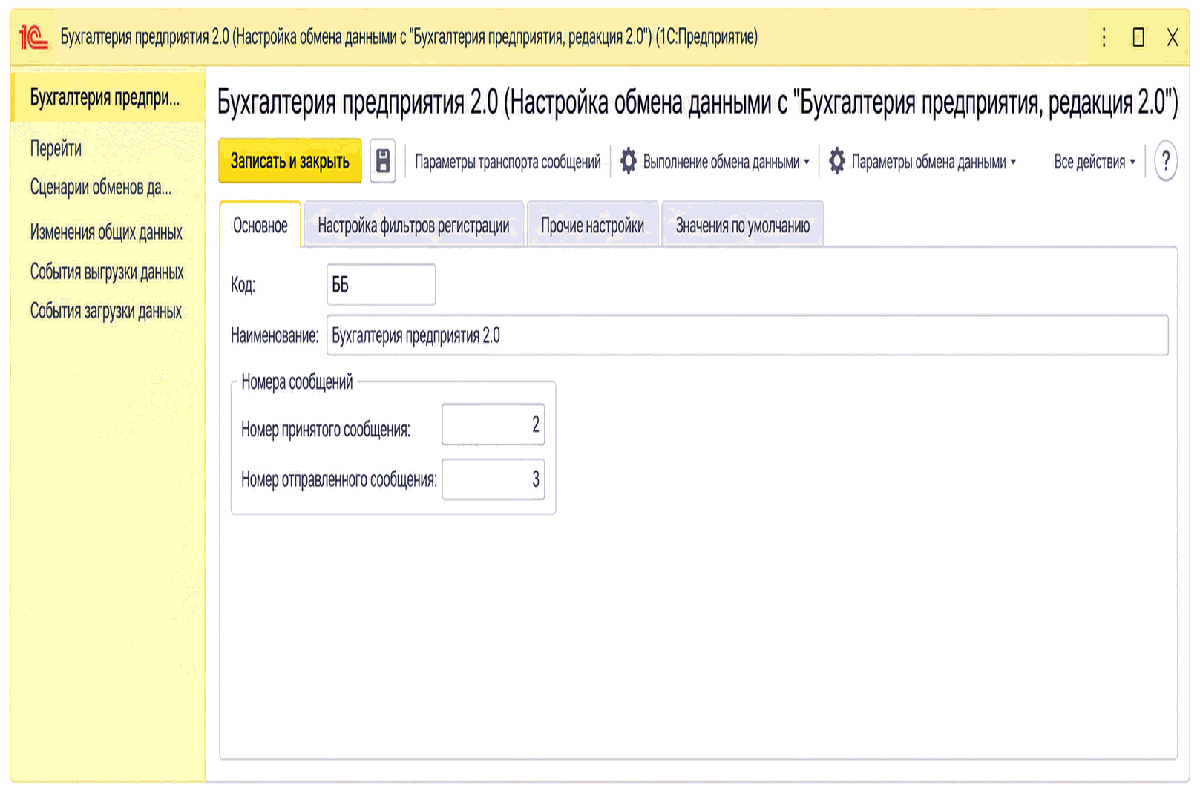1200x800 pixels.
Task: Open help via question mark icon
Action: click(1165, 161)
